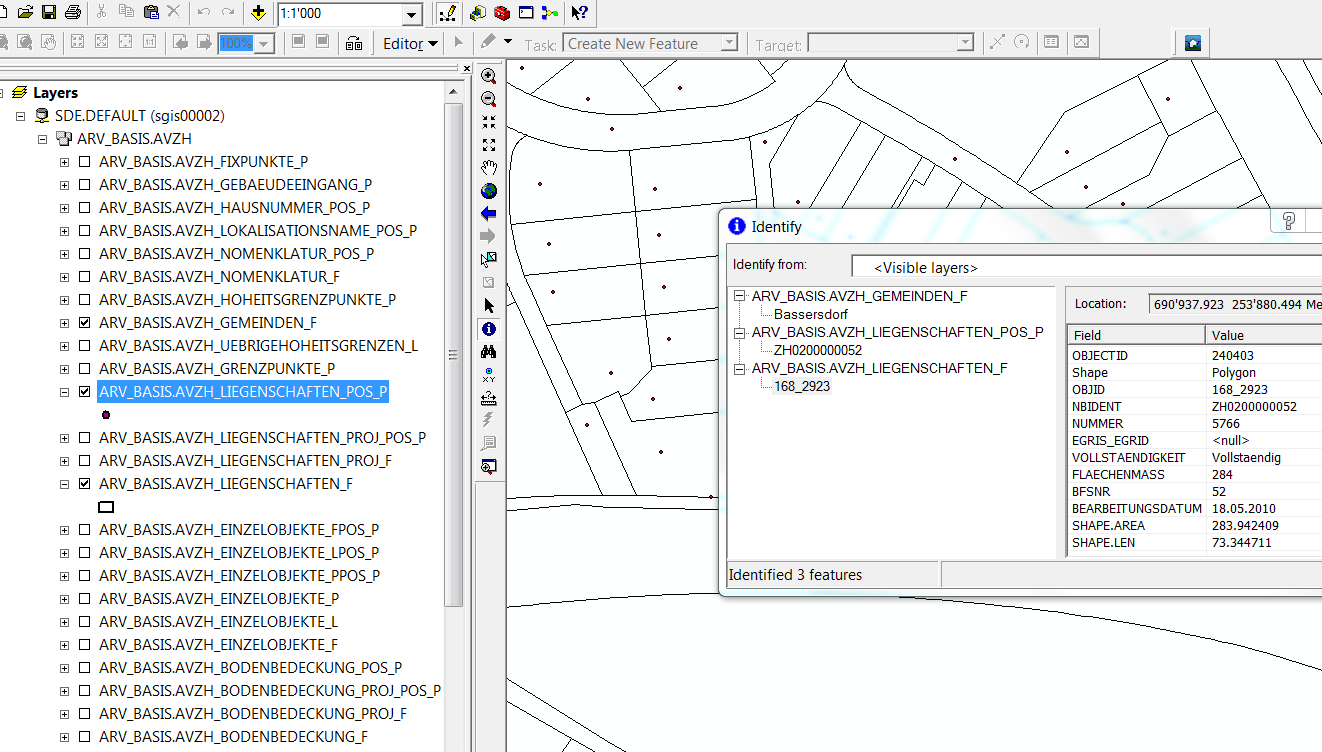Select the Zoom In tool
The height and width of the screenshot is (752, 1322).
click(489, 76)
